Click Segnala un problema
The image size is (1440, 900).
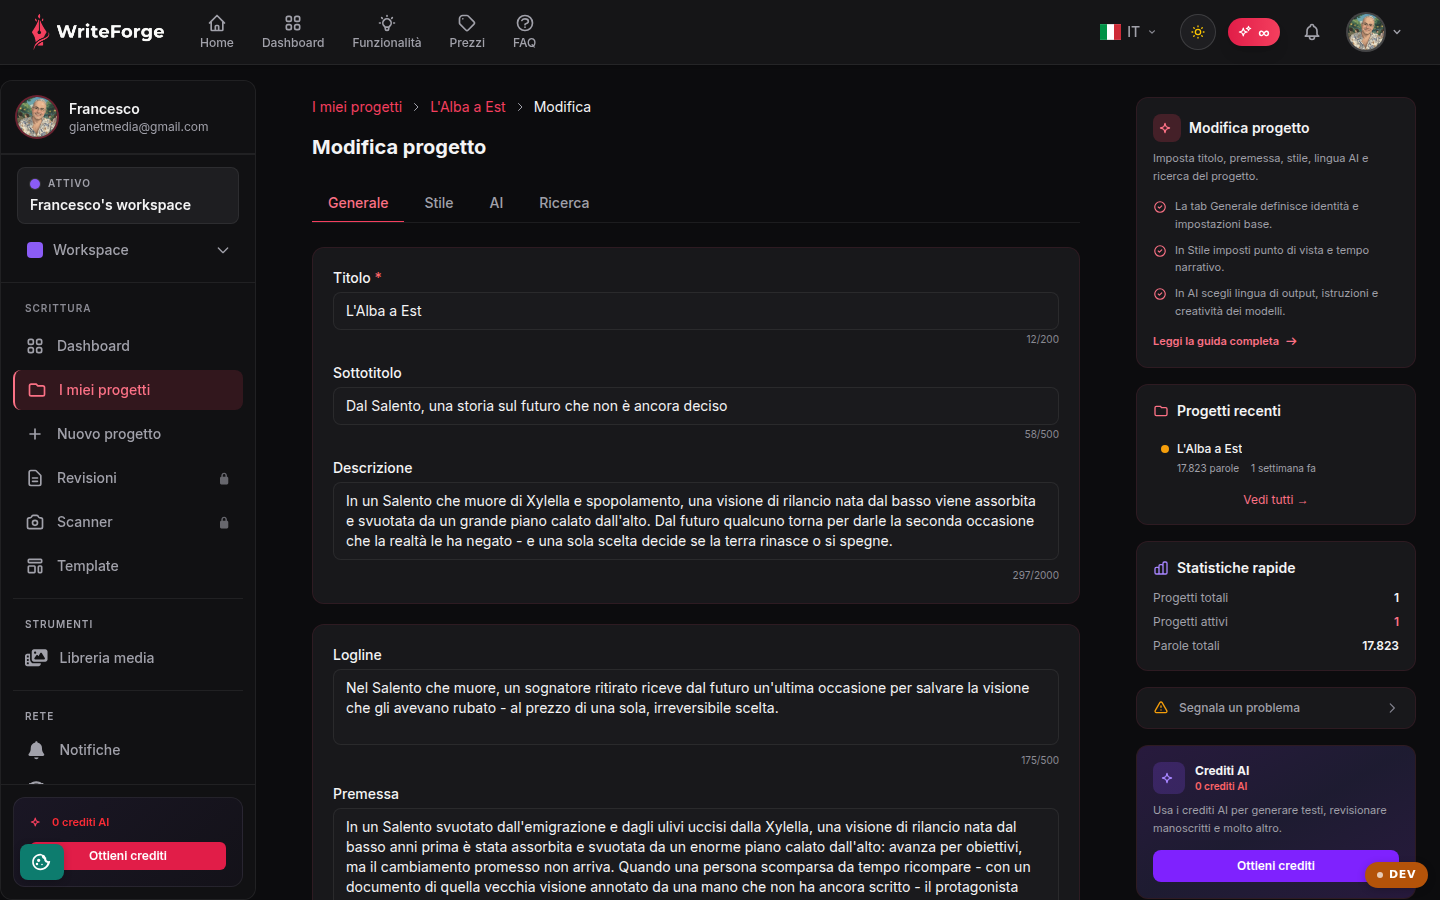[x=1276, y=708]
